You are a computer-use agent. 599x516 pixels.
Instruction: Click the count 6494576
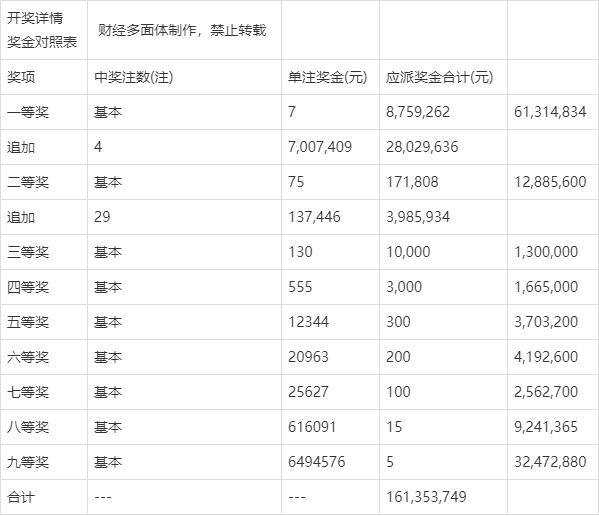click(317, 462)
